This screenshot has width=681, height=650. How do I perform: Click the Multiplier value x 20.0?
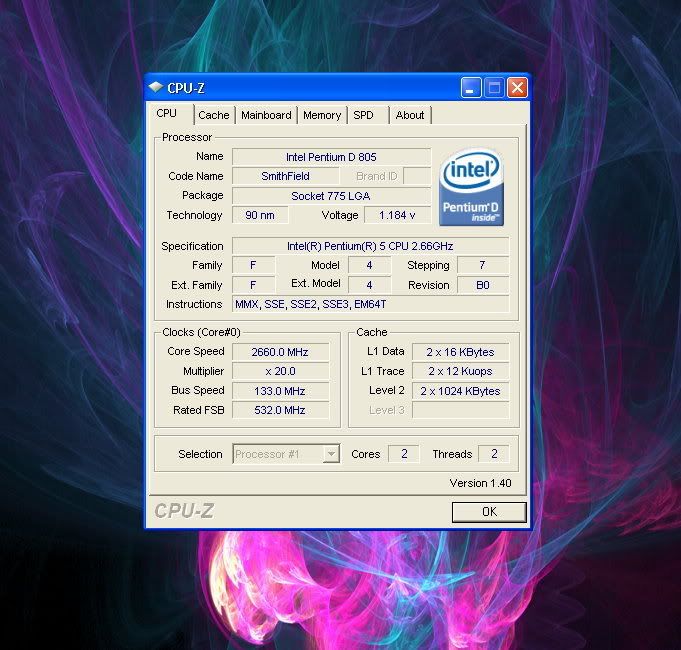(x=281, y=371)
